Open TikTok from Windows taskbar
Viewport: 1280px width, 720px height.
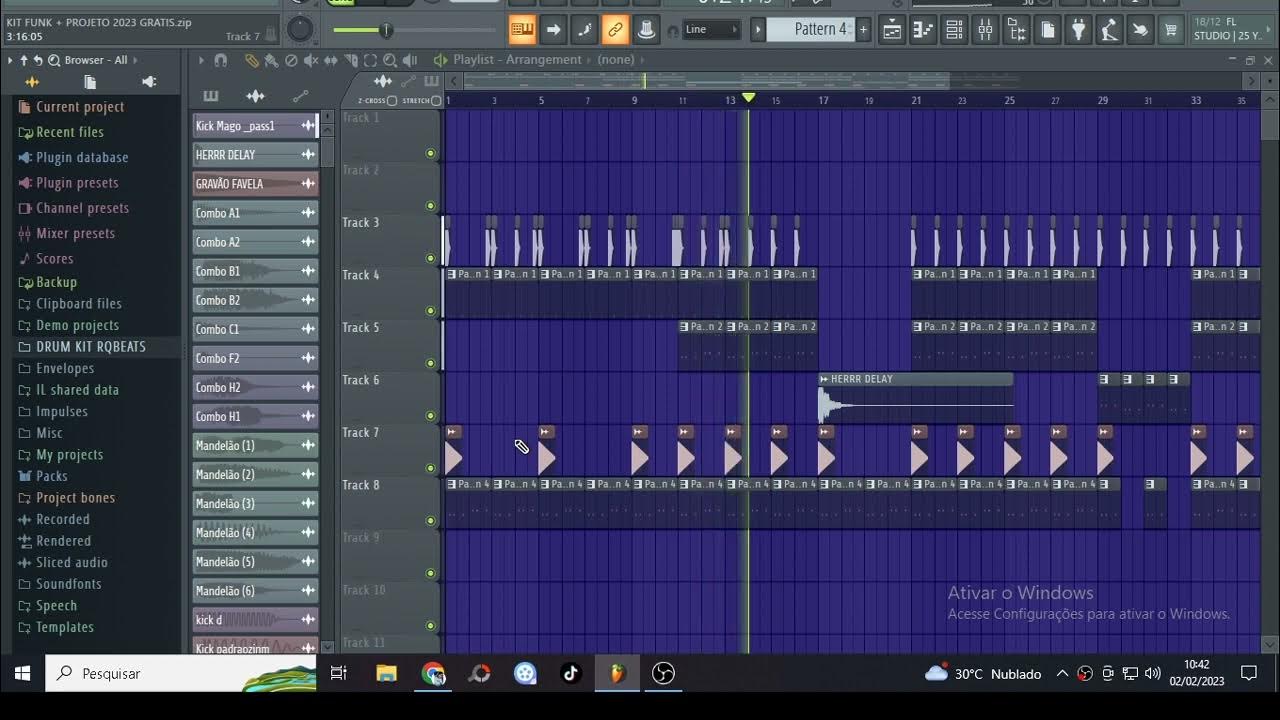pyautogui.click(x=570, y=674)
